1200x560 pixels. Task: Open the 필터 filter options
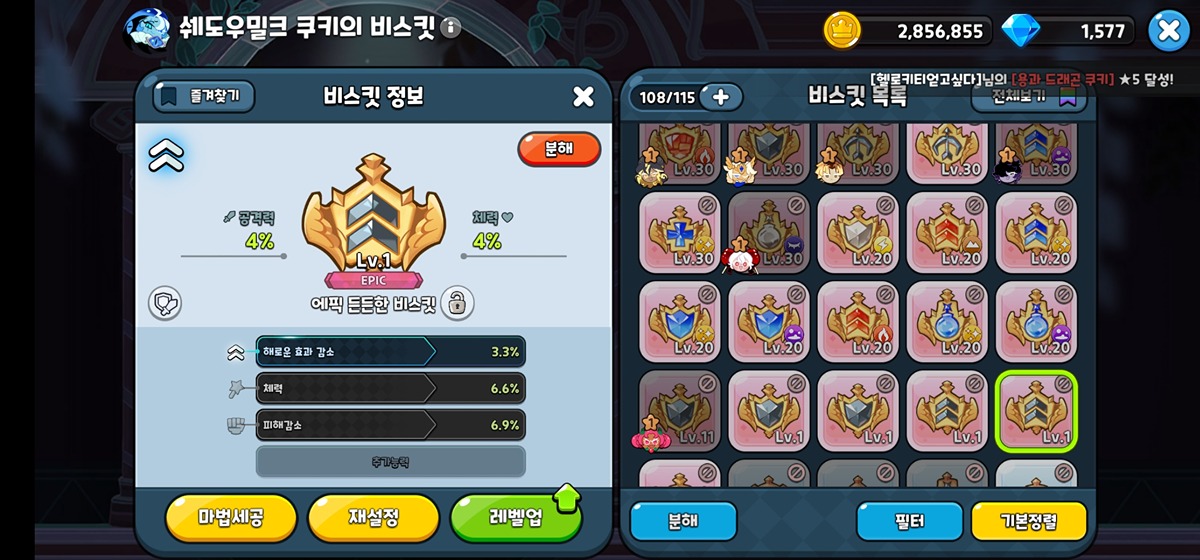pos(910,521)
